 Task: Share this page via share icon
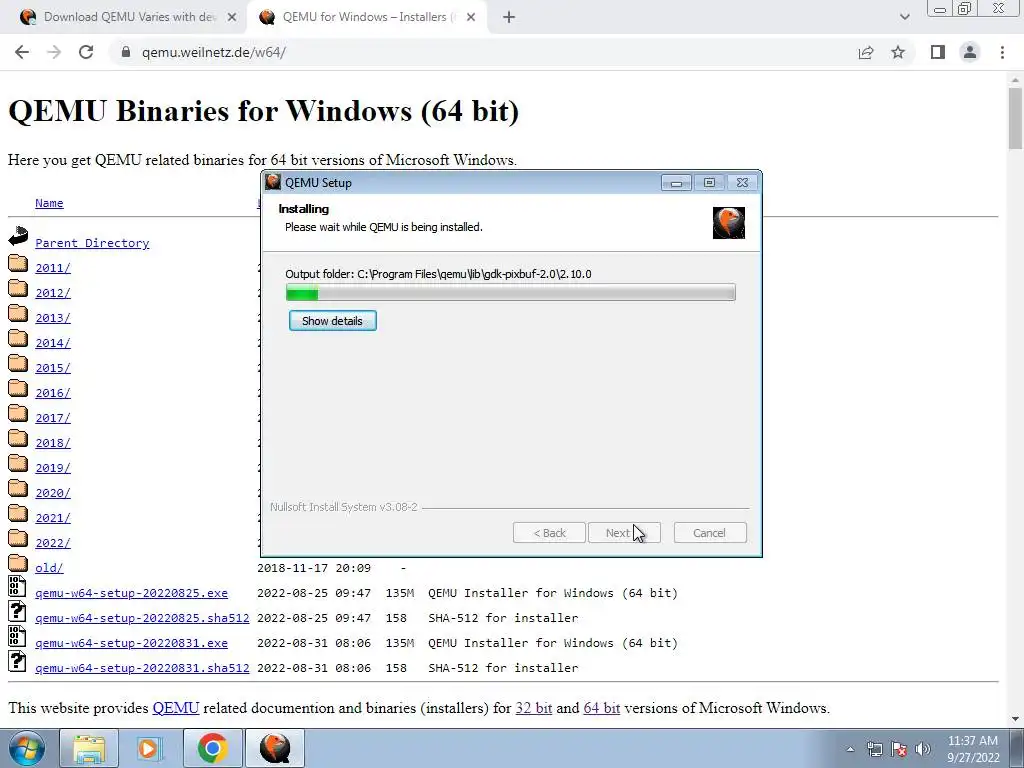tap(866, 52)
